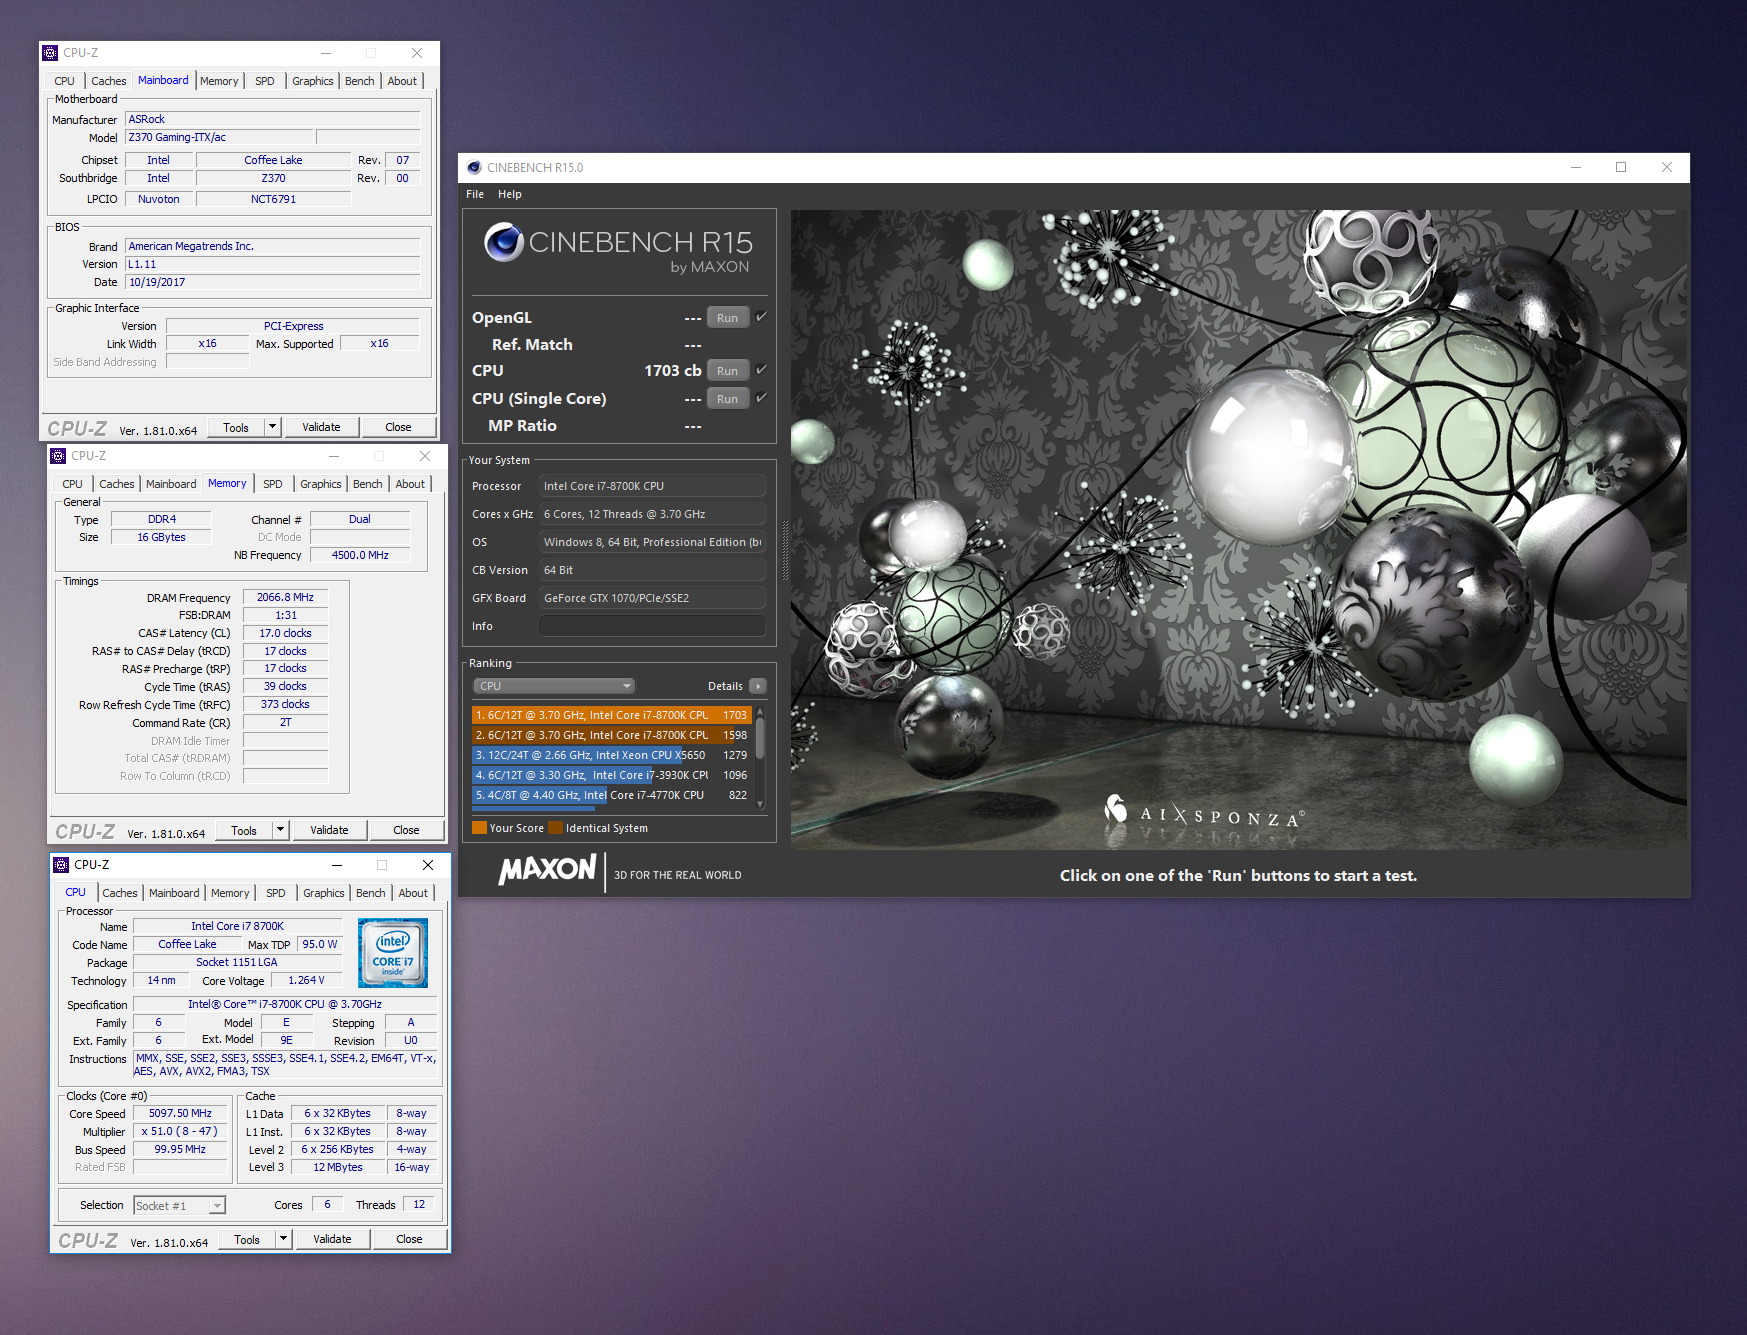
Task: Click Validate in Mainboard CPU-Z window
Action: pyautogui.click(x=321, y=427)
